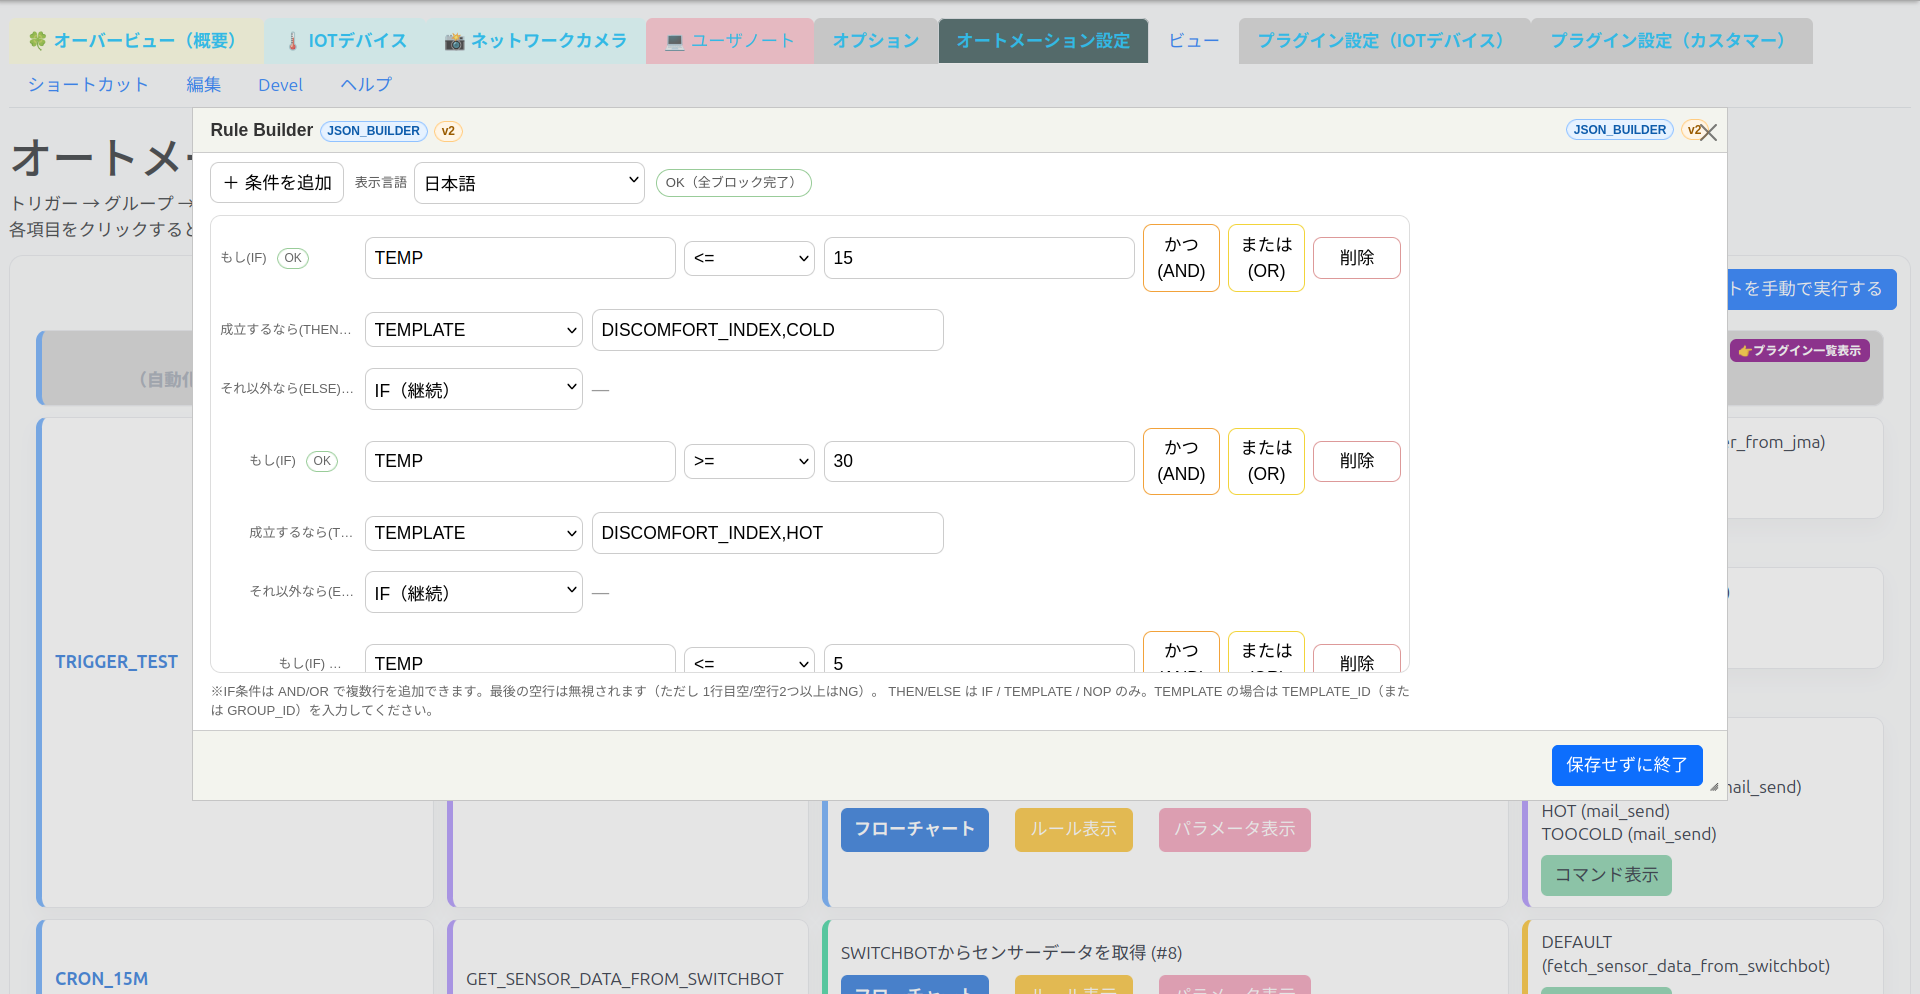Click the 保存せずに終了 button
Screen dimensions: 1920x994
click(x=1626, y=765)
